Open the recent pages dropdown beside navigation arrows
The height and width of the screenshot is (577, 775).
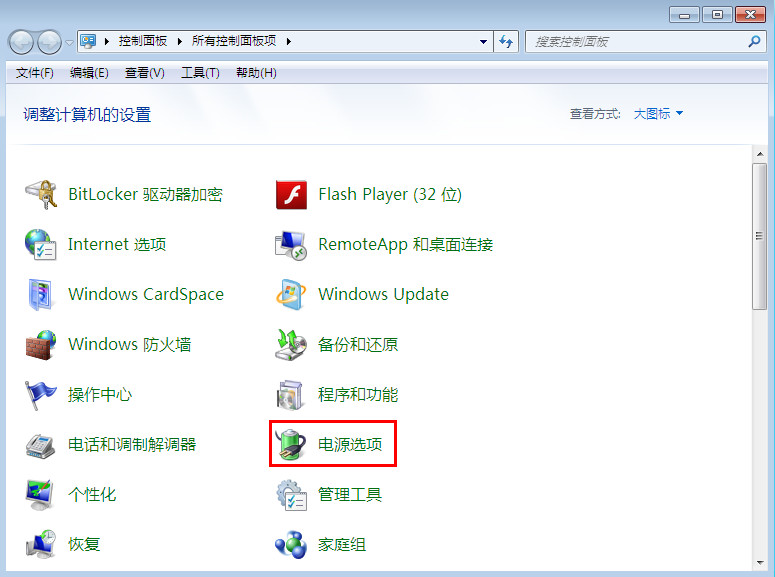pyautogui.click(x=69, y=42)
